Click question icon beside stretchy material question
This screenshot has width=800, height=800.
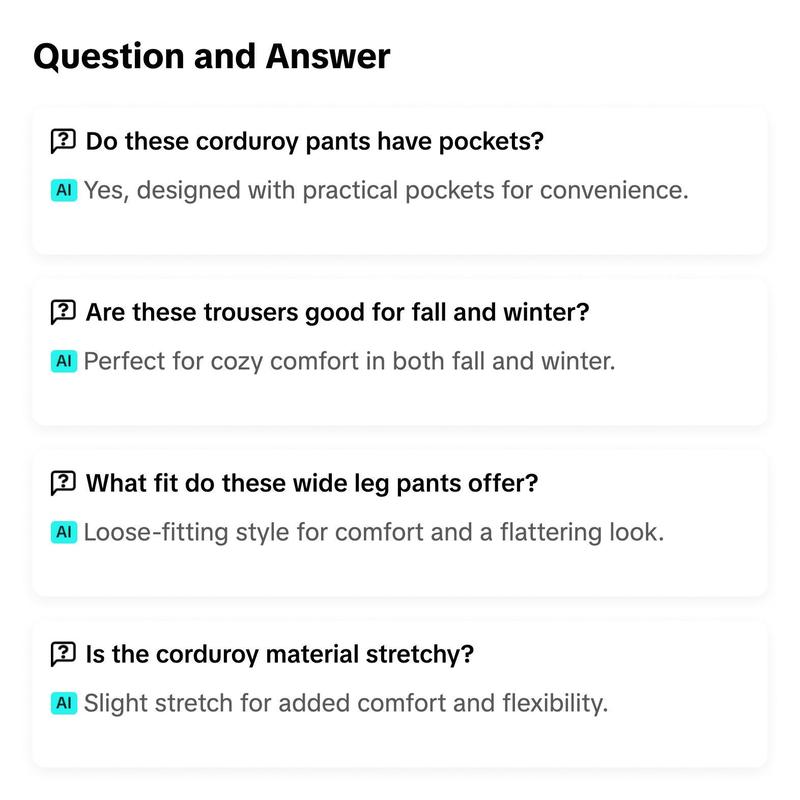point(63,654)
